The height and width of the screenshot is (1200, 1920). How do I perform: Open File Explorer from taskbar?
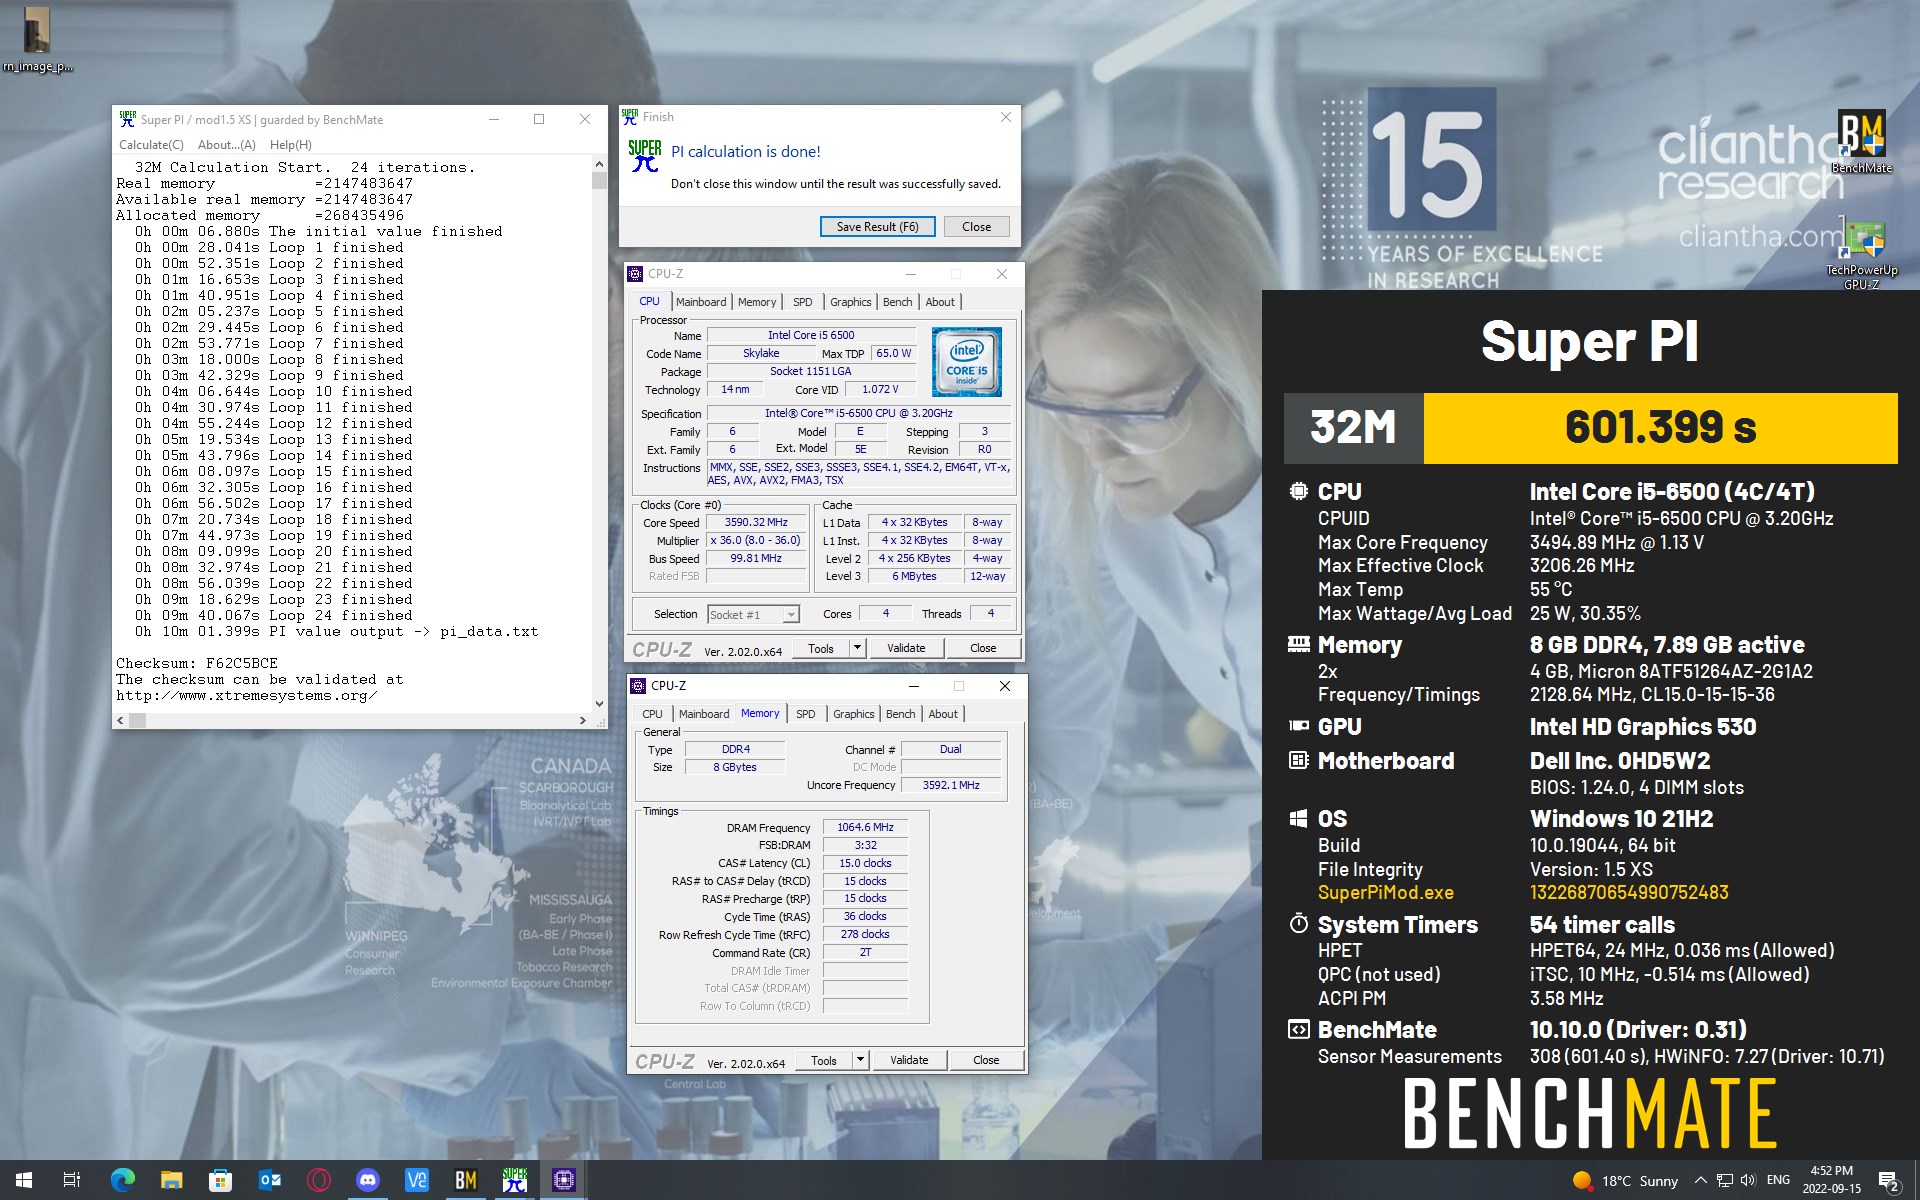pyautogui.click(x=171, y=1180)
